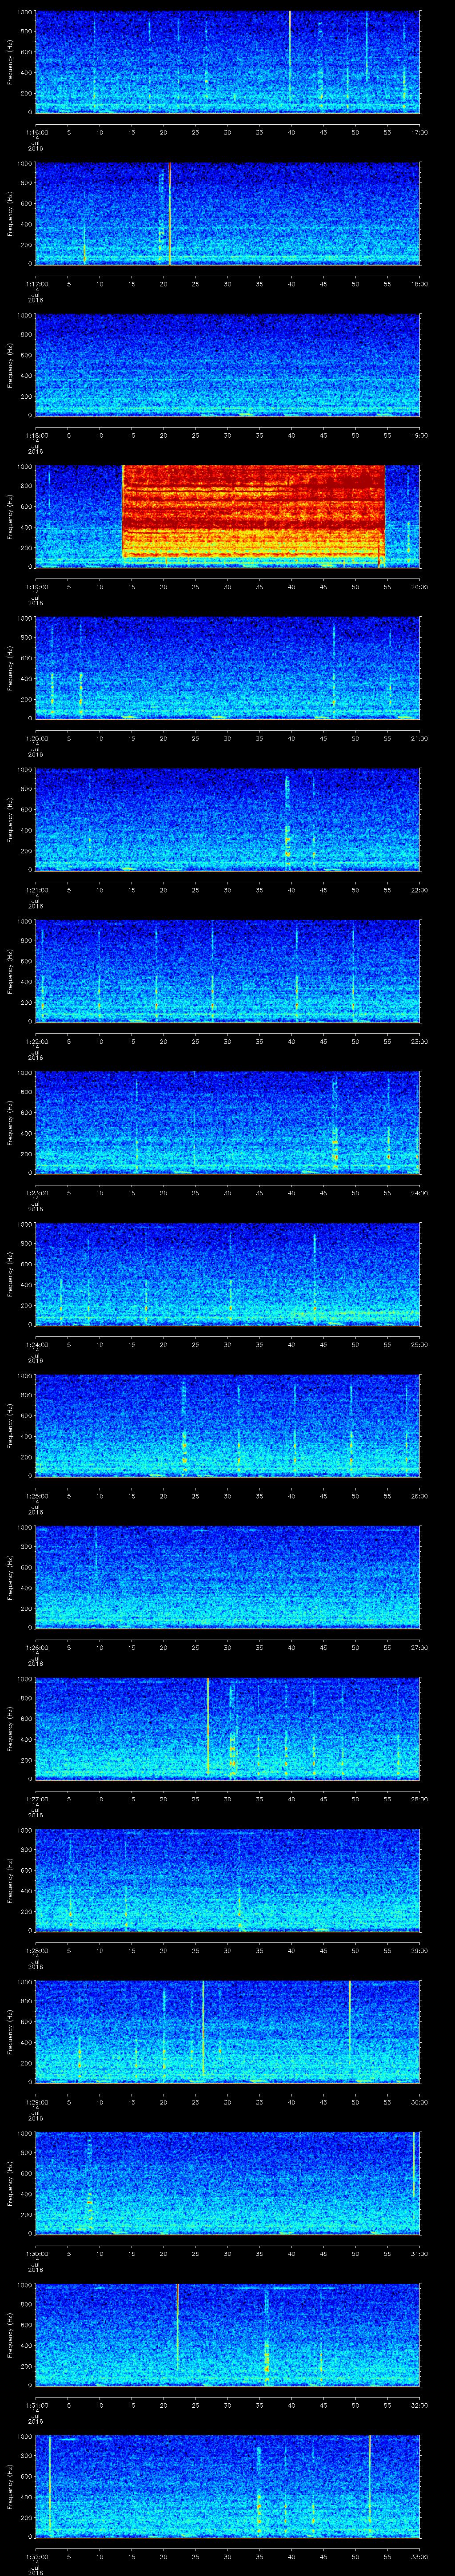Click the 1:28:00 start time label
Image resolution: width=455 pixels, height=2576 pixels.
pos(36,1950)
